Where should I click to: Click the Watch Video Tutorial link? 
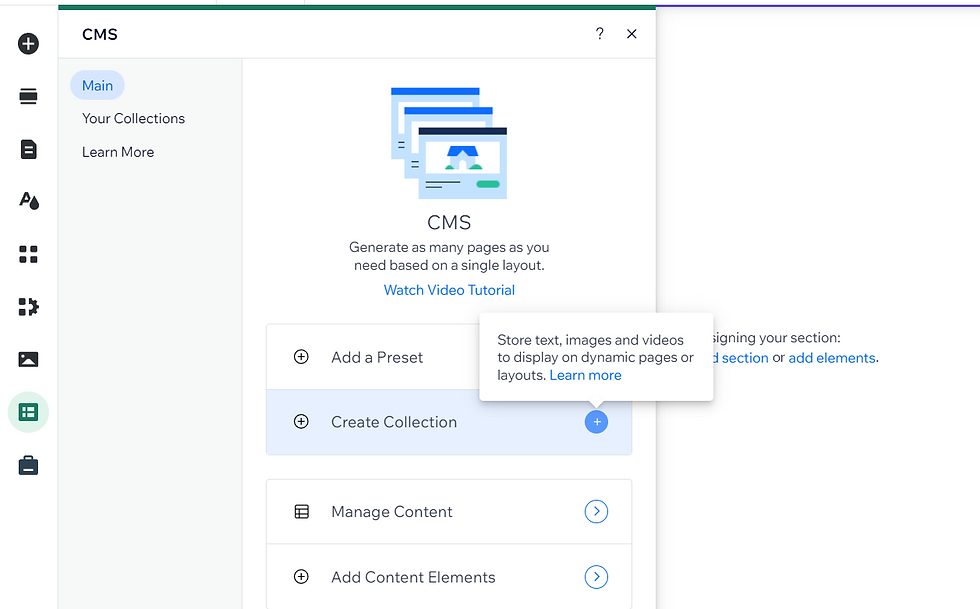click(x=449, y=290)
